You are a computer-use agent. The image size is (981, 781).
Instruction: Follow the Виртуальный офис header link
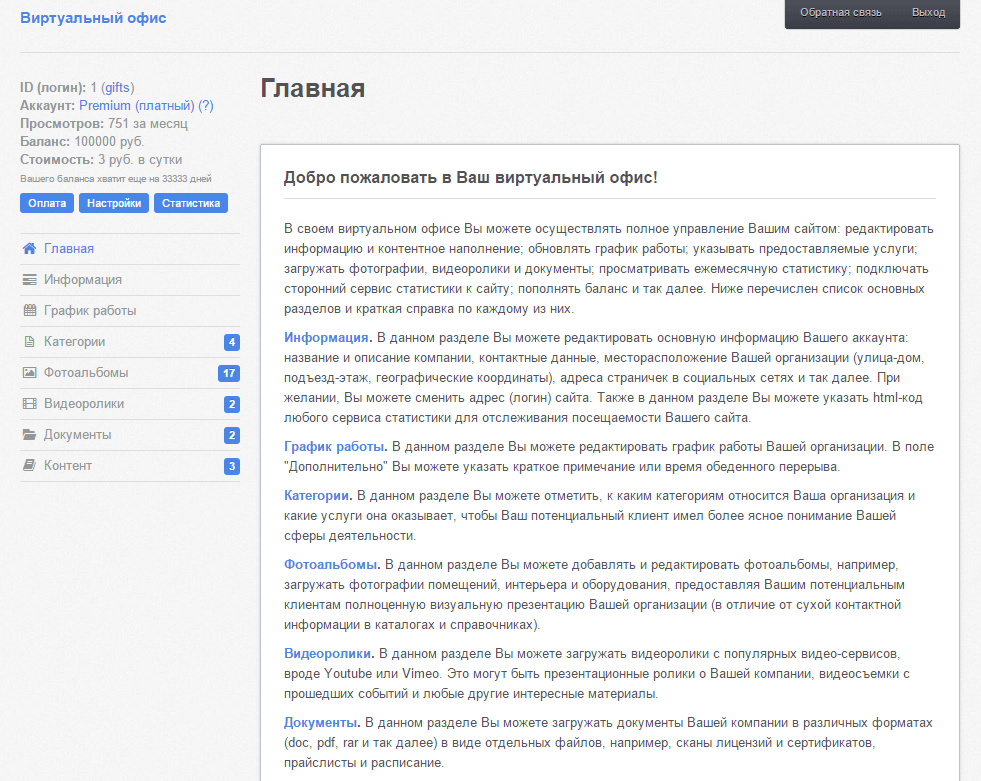(x=93, y=18)
